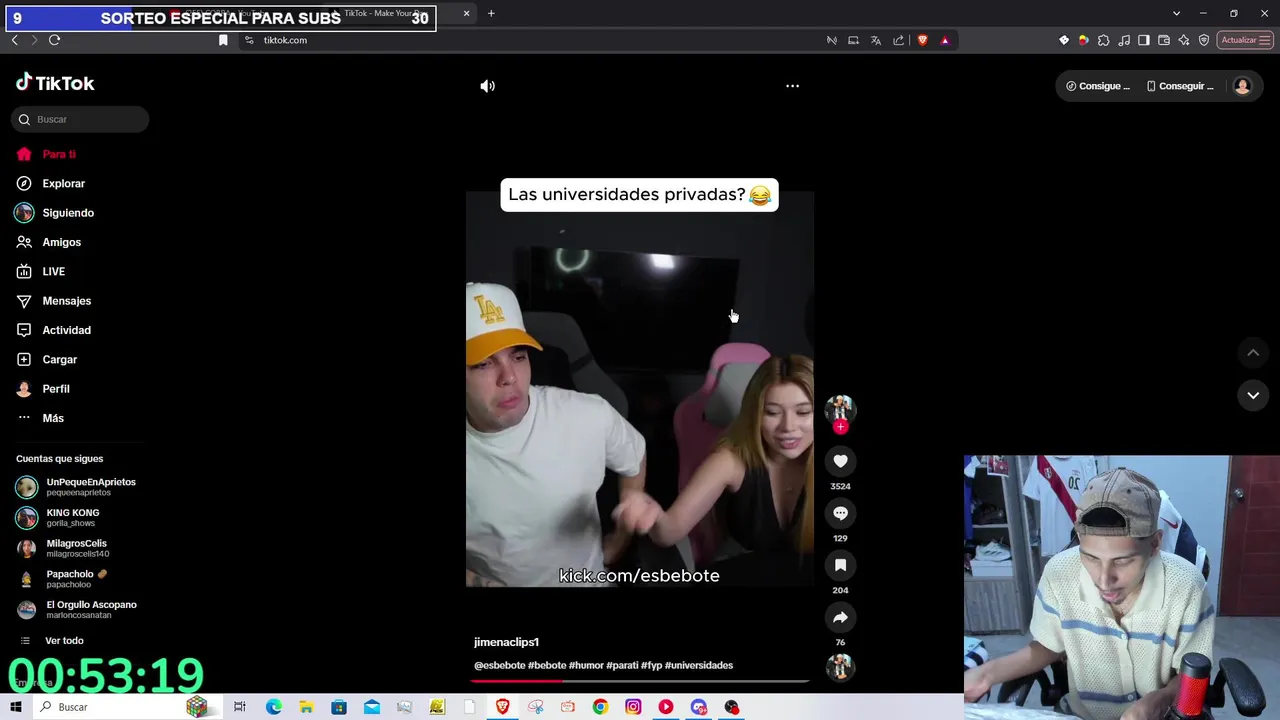
Task: Mute the video with speaker icon
Action: (x=487, y=86)
